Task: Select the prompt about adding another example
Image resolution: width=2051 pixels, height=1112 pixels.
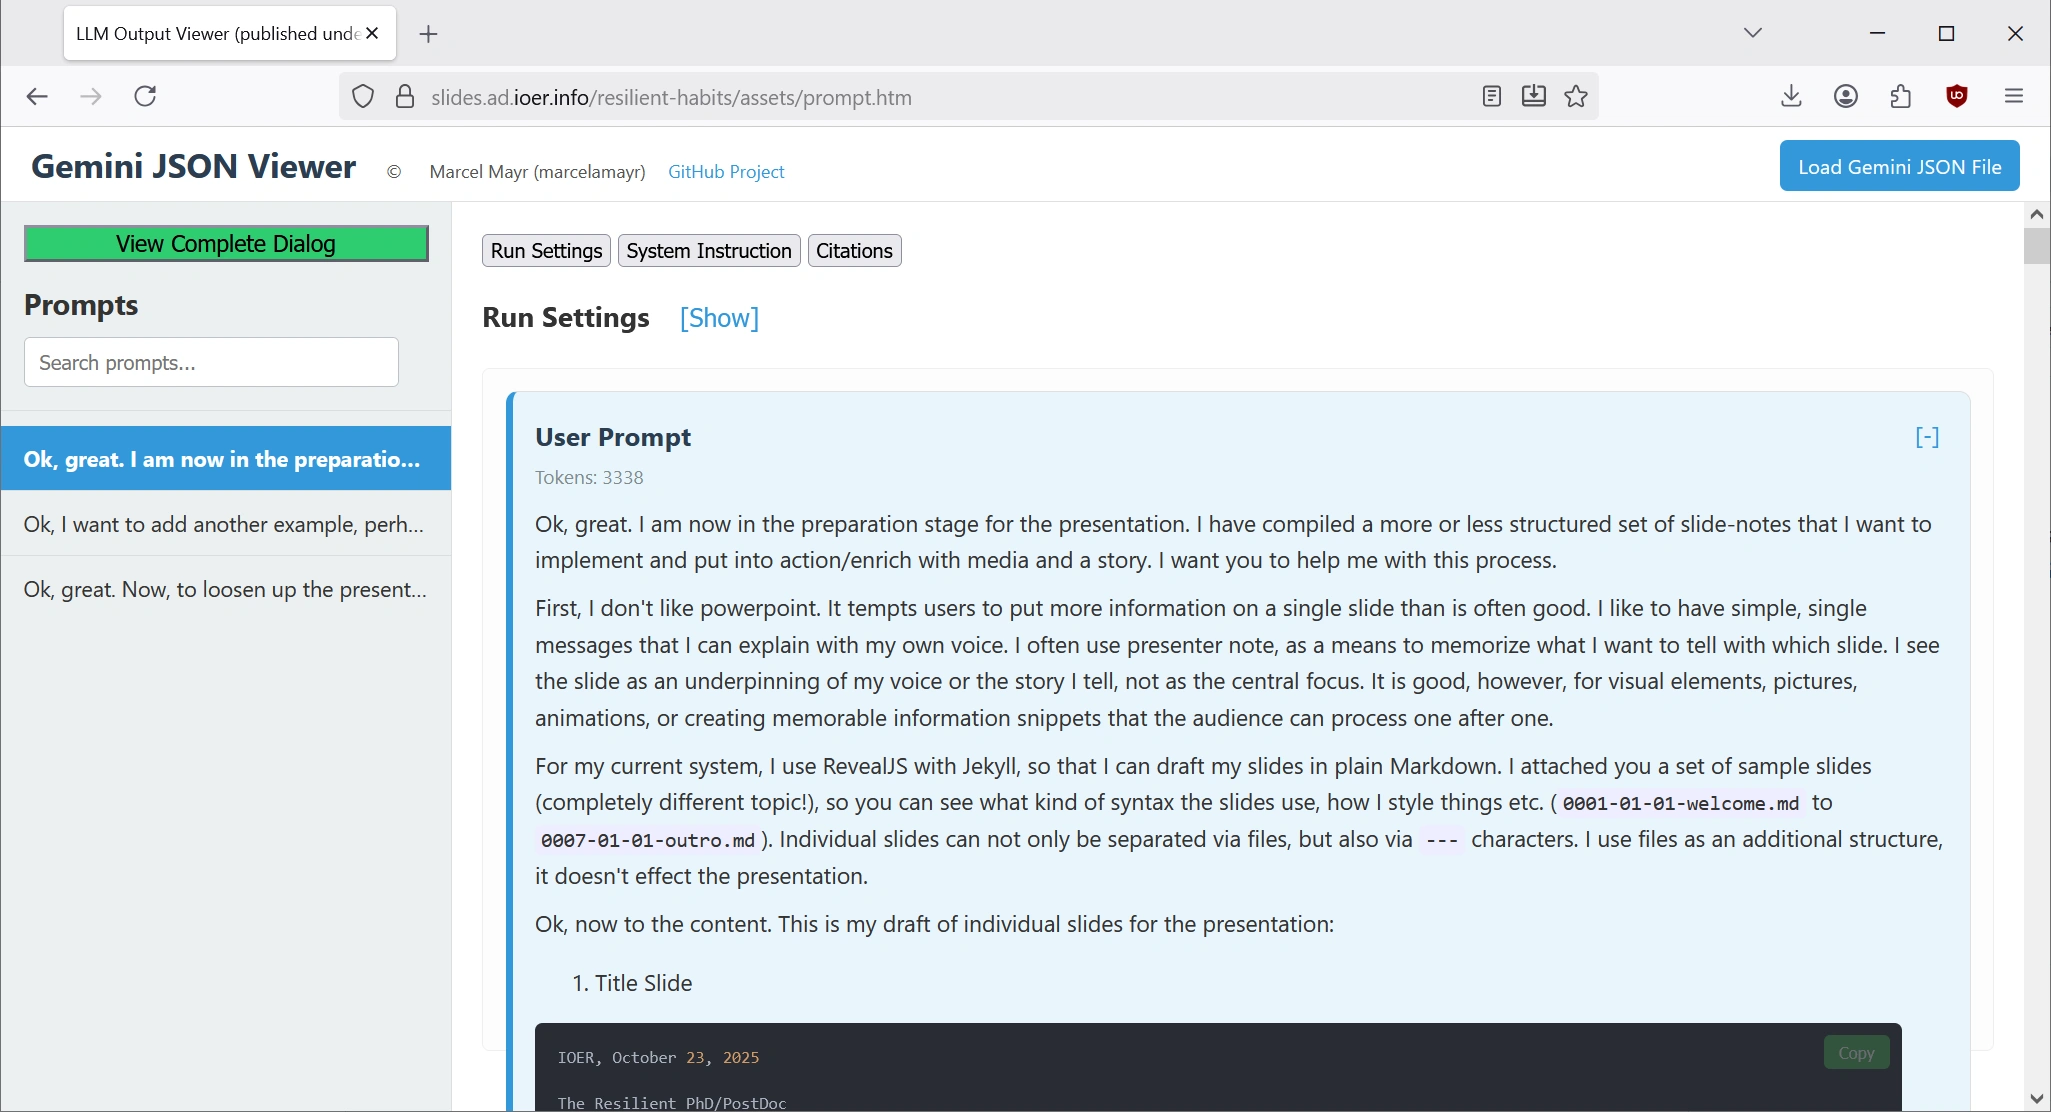Action: pyautogui.click(x=224, y=524)
